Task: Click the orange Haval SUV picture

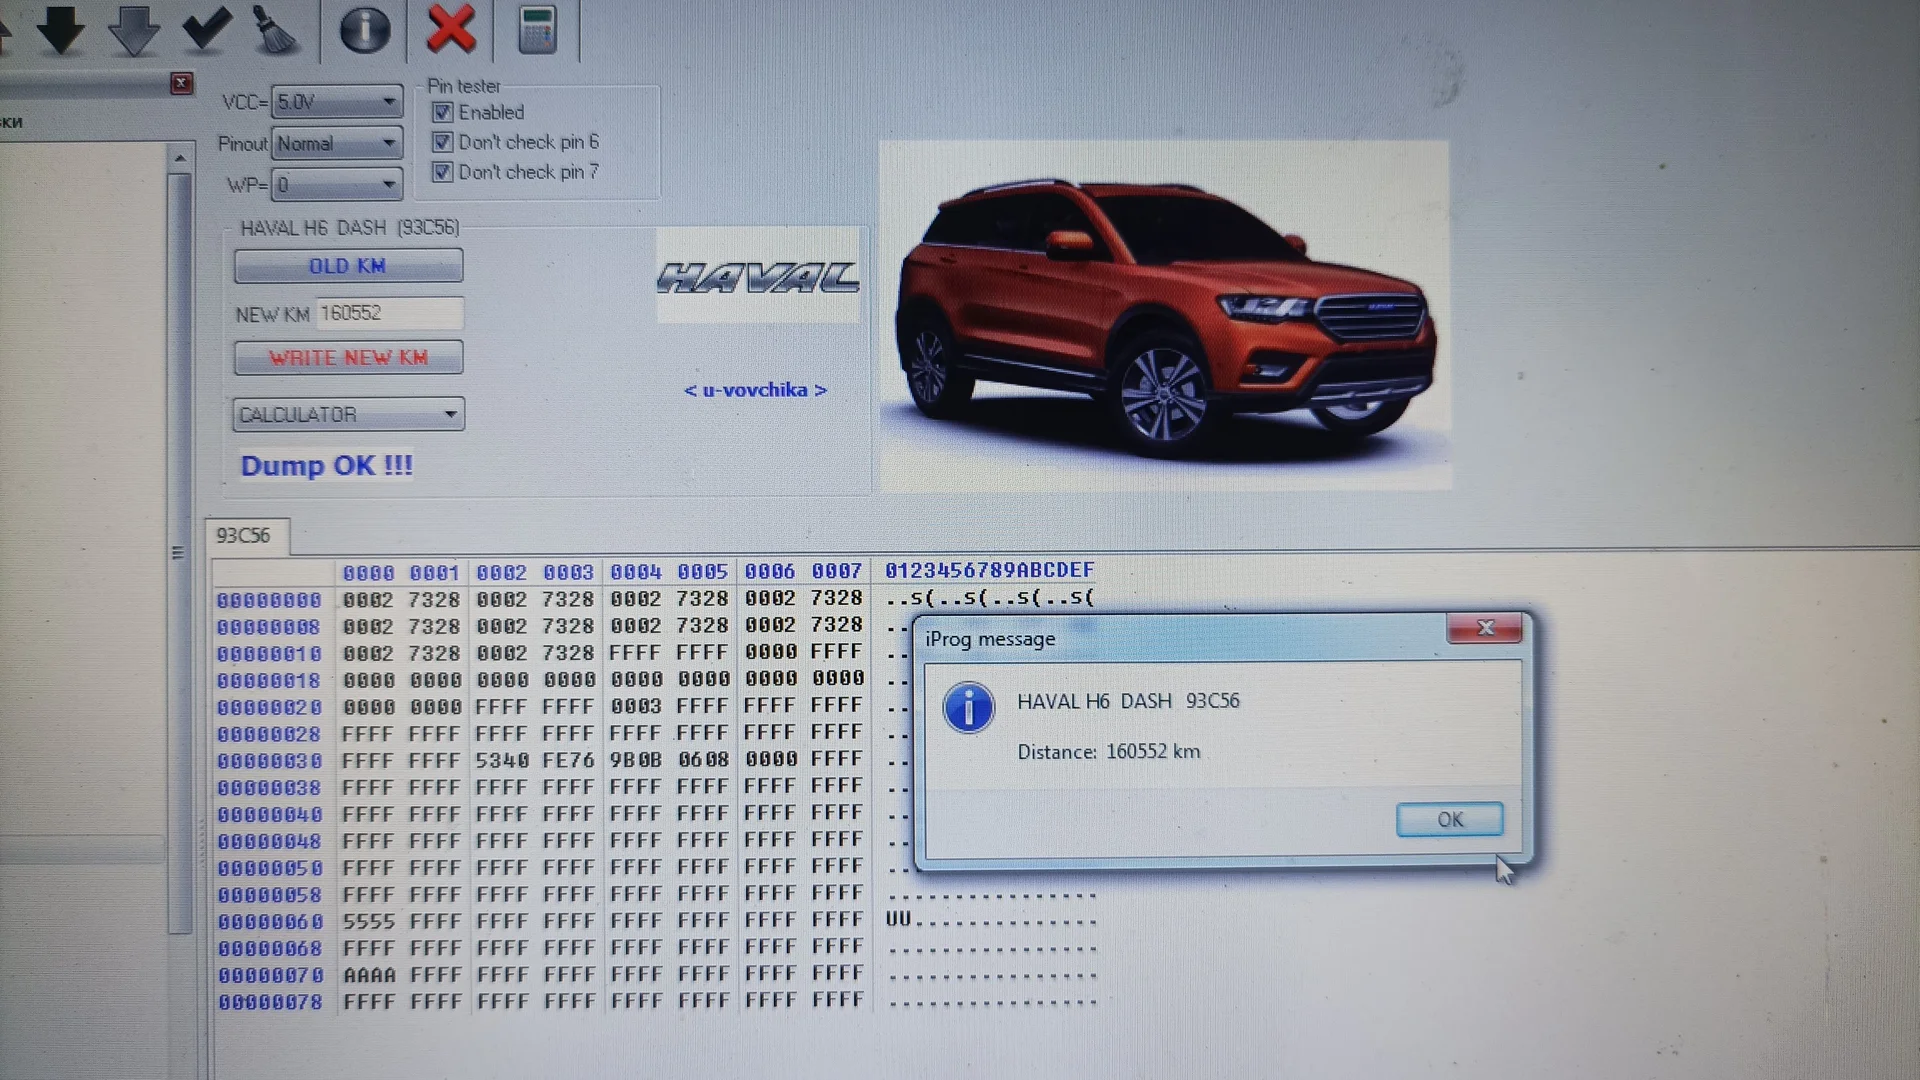Action: coord(1165,315)
